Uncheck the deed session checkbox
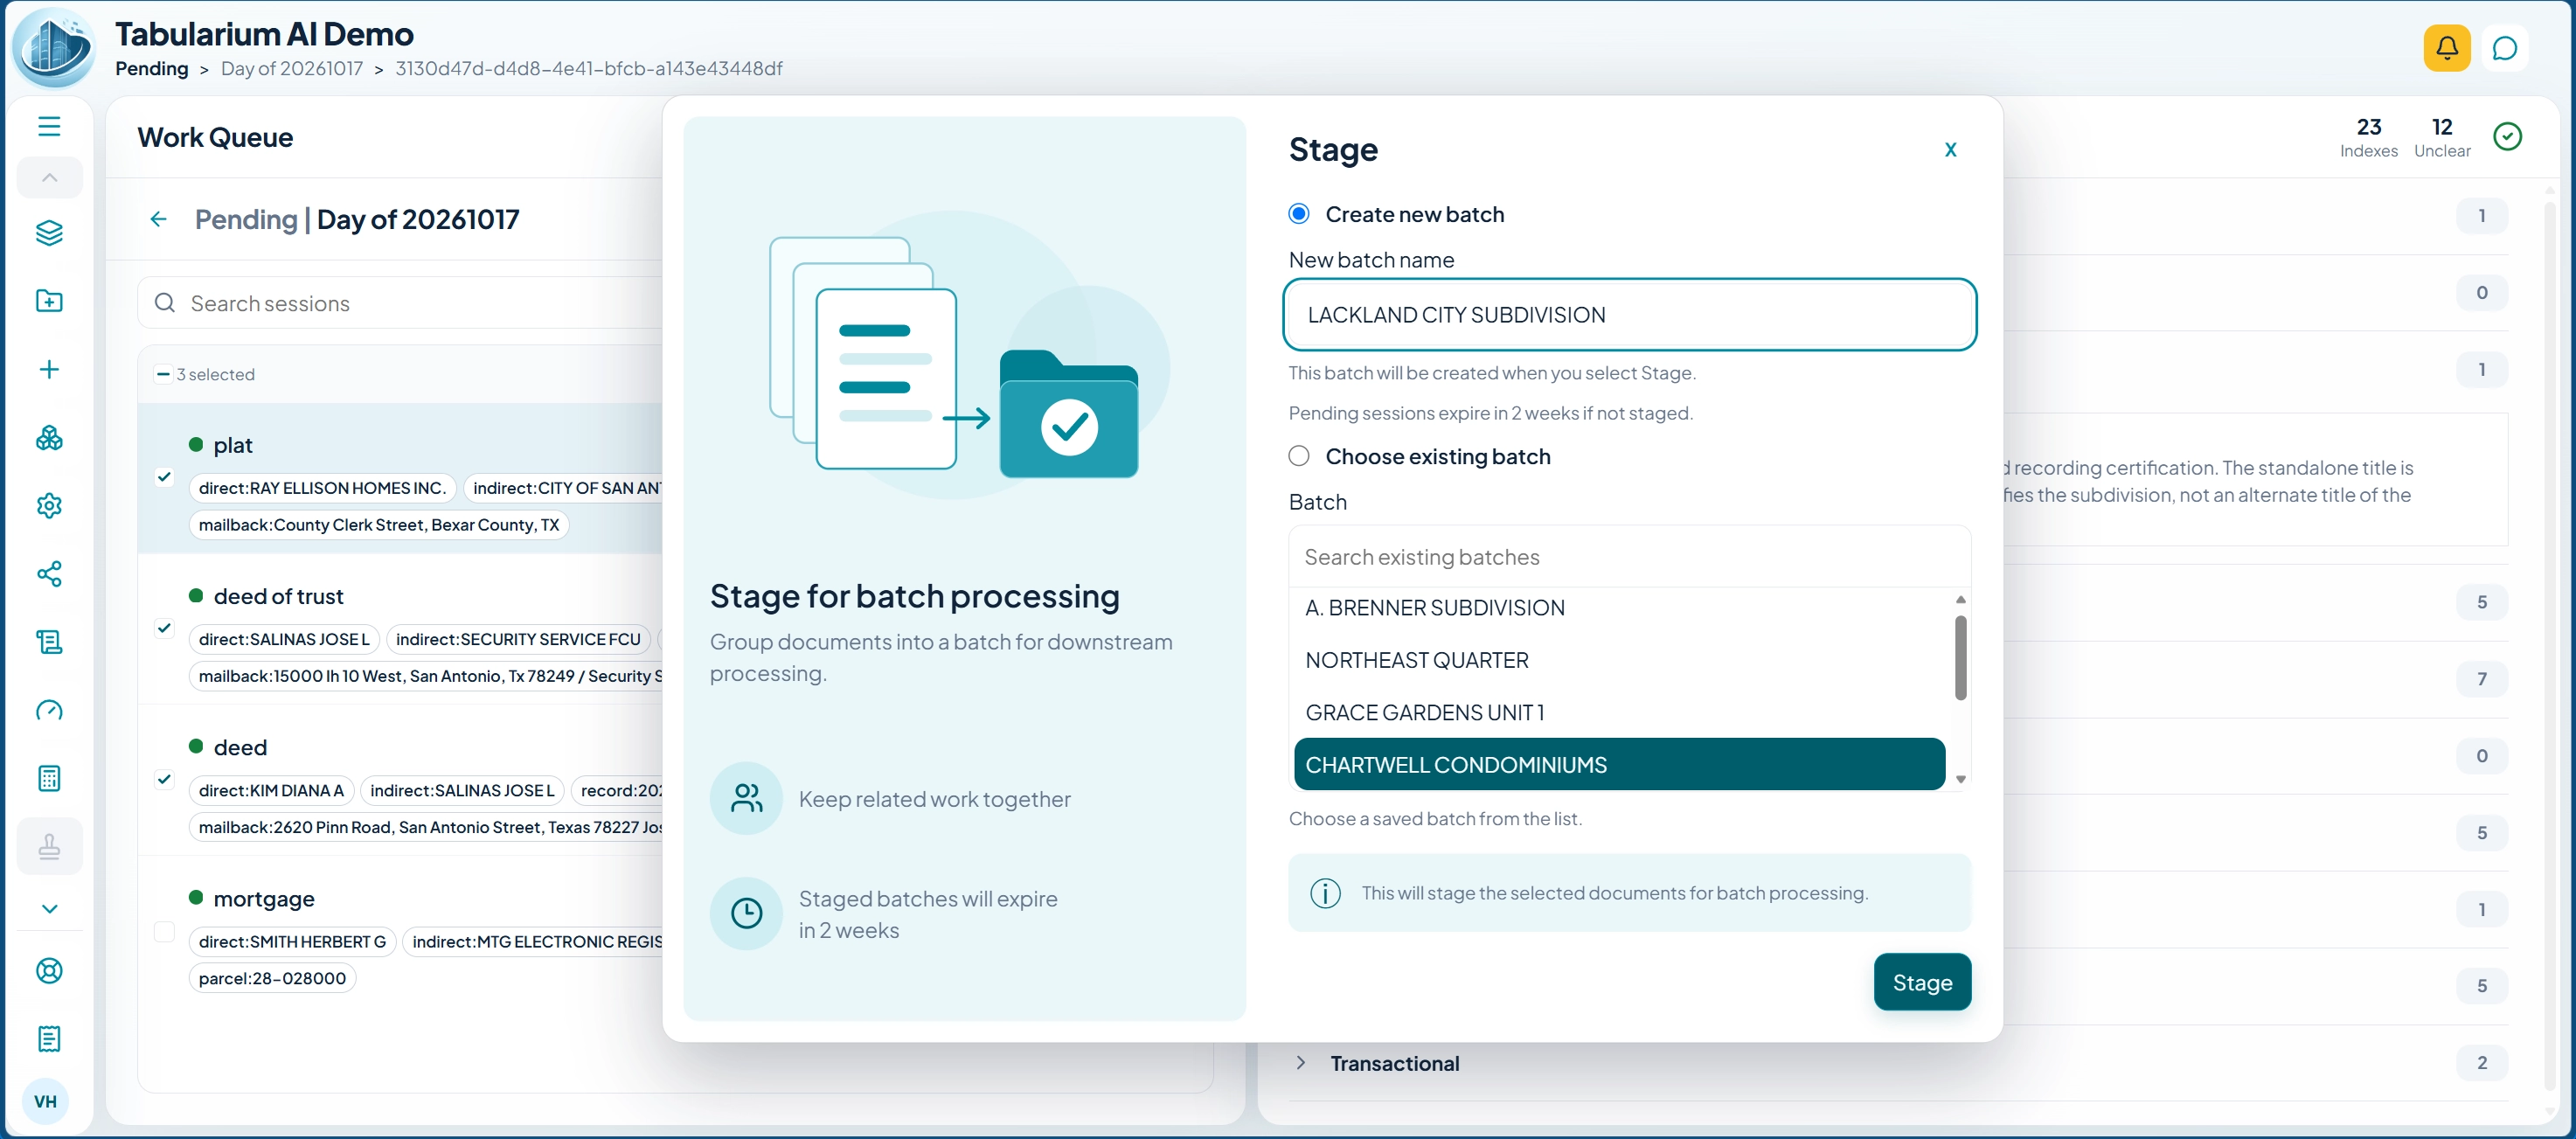 coord(165,779)
